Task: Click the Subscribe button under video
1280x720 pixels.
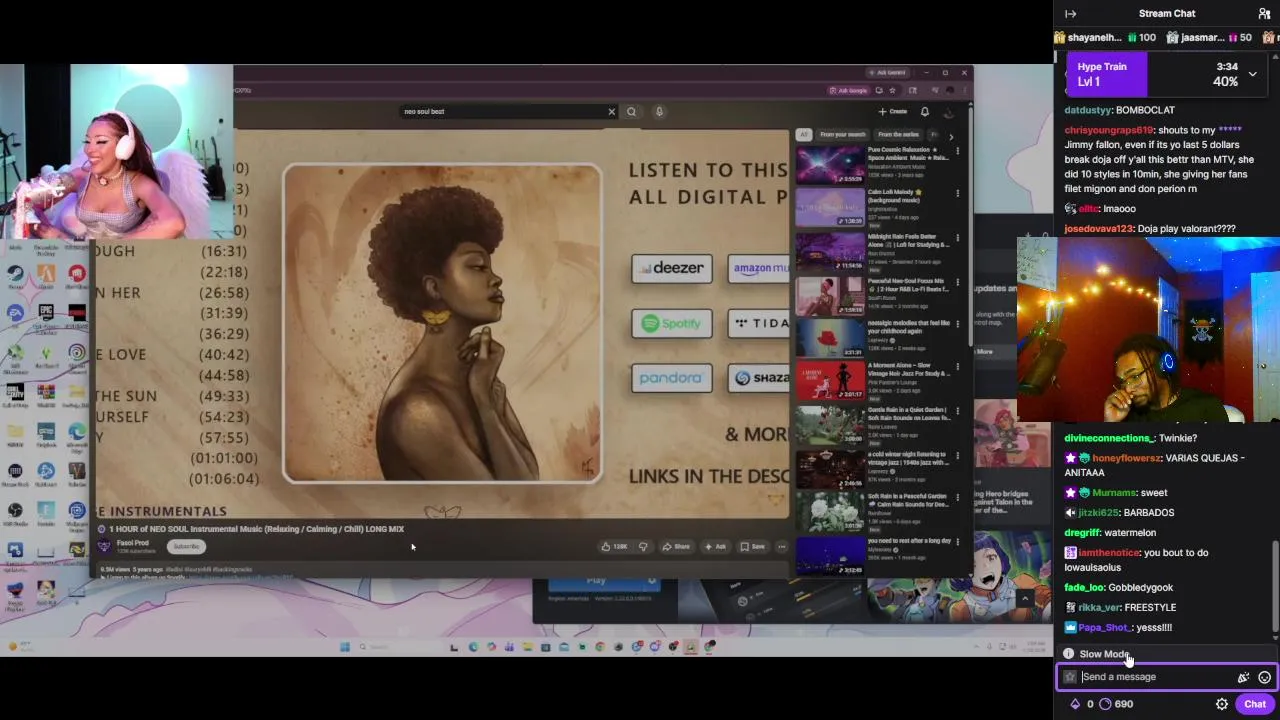Action: coord(186,547)
